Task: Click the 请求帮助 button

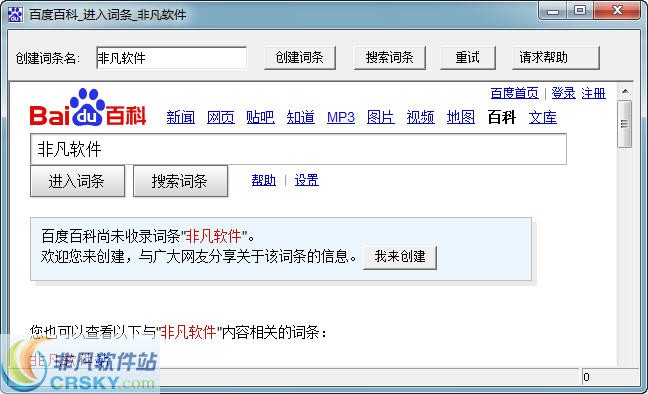Action: click(556, 57)
